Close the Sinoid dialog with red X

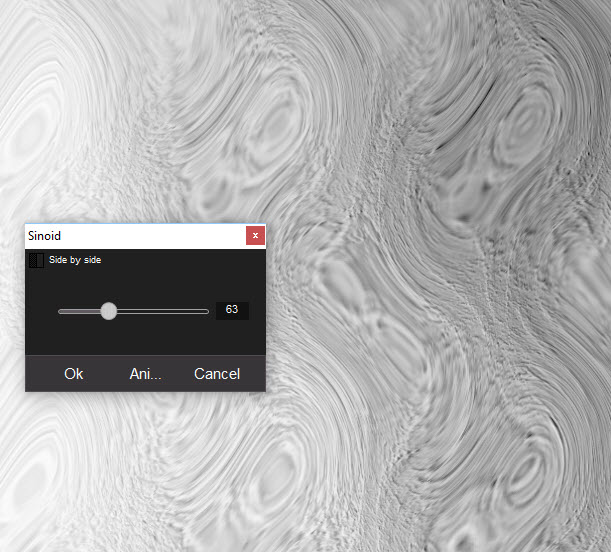pyautogui.click(x=256, y=236)
